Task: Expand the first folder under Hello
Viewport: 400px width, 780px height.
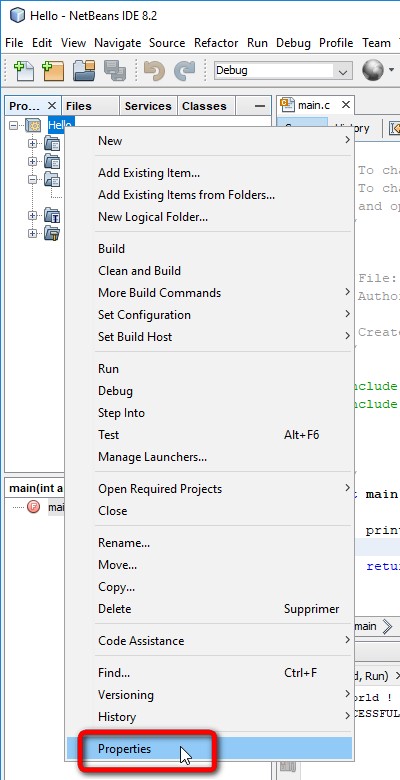Action: pos(33,144)
